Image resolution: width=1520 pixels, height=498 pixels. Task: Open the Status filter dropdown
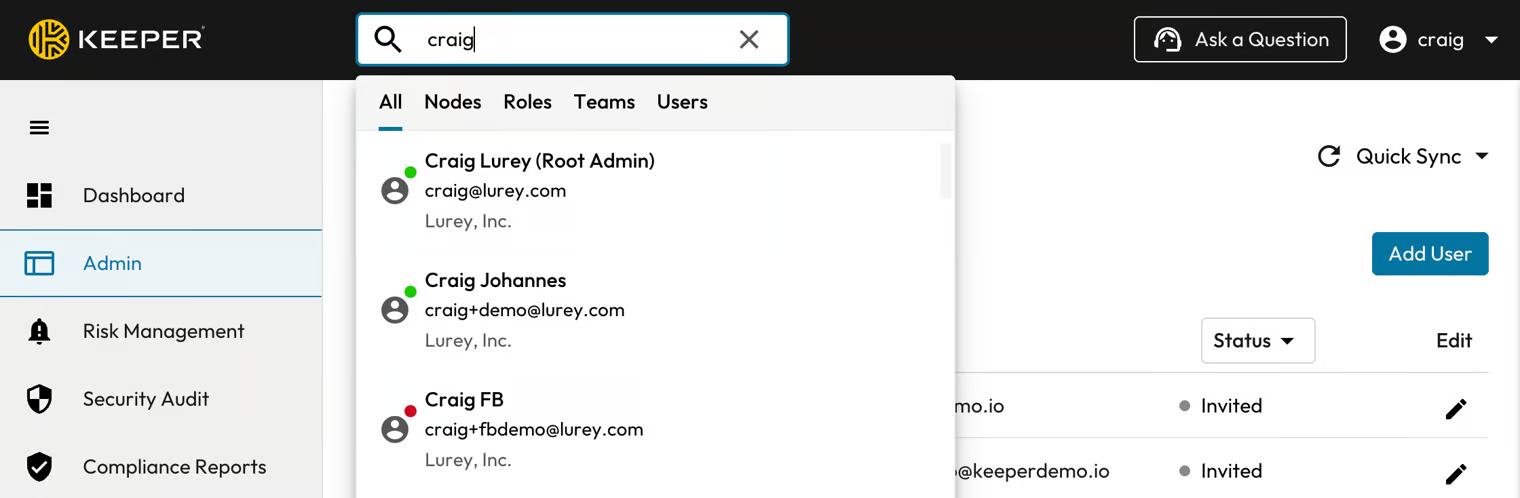point(1257,341)
